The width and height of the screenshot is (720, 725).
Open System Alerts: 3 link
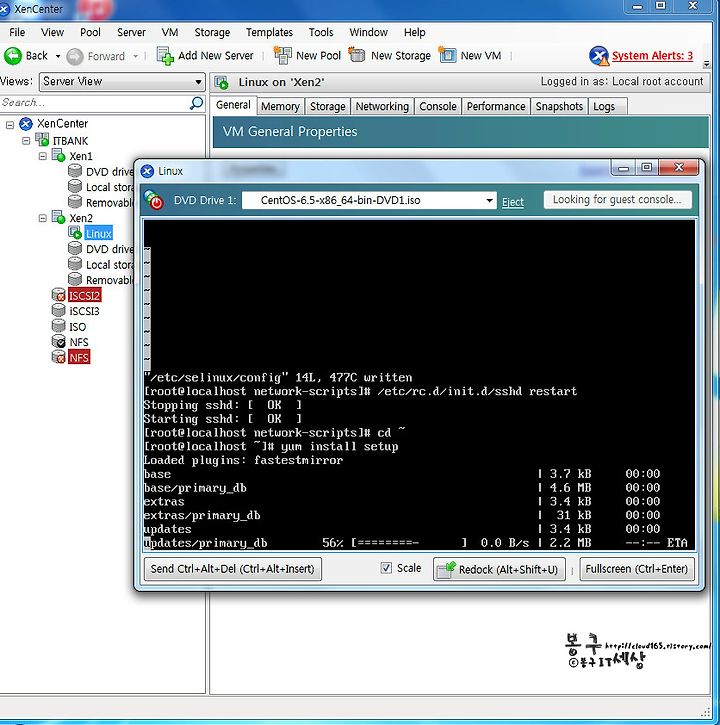652,56
